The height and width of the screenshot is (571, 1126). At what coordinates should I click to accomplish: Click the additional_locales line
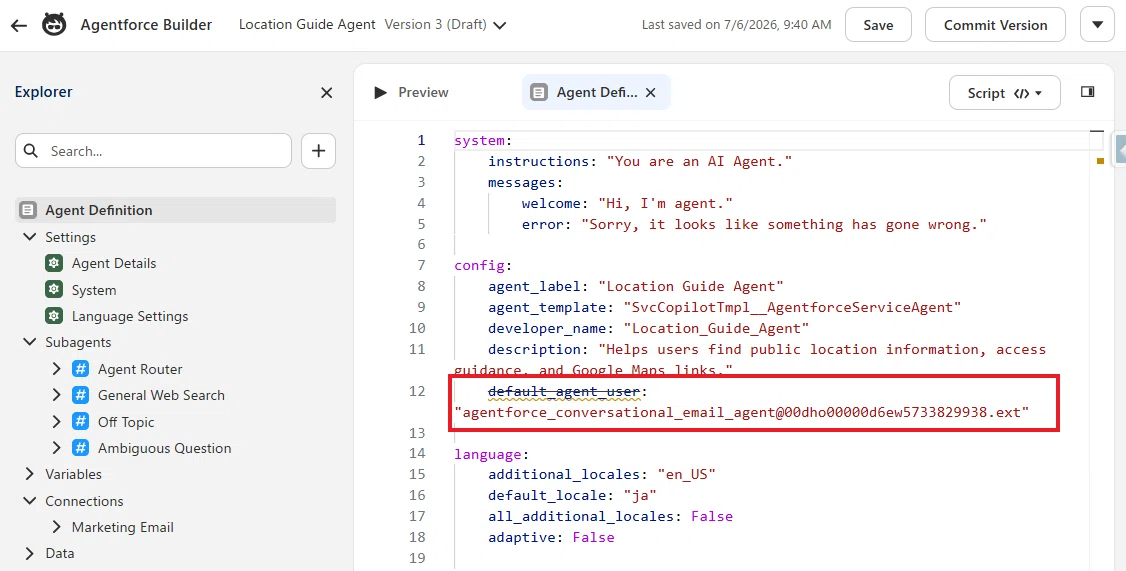point(602,474)
